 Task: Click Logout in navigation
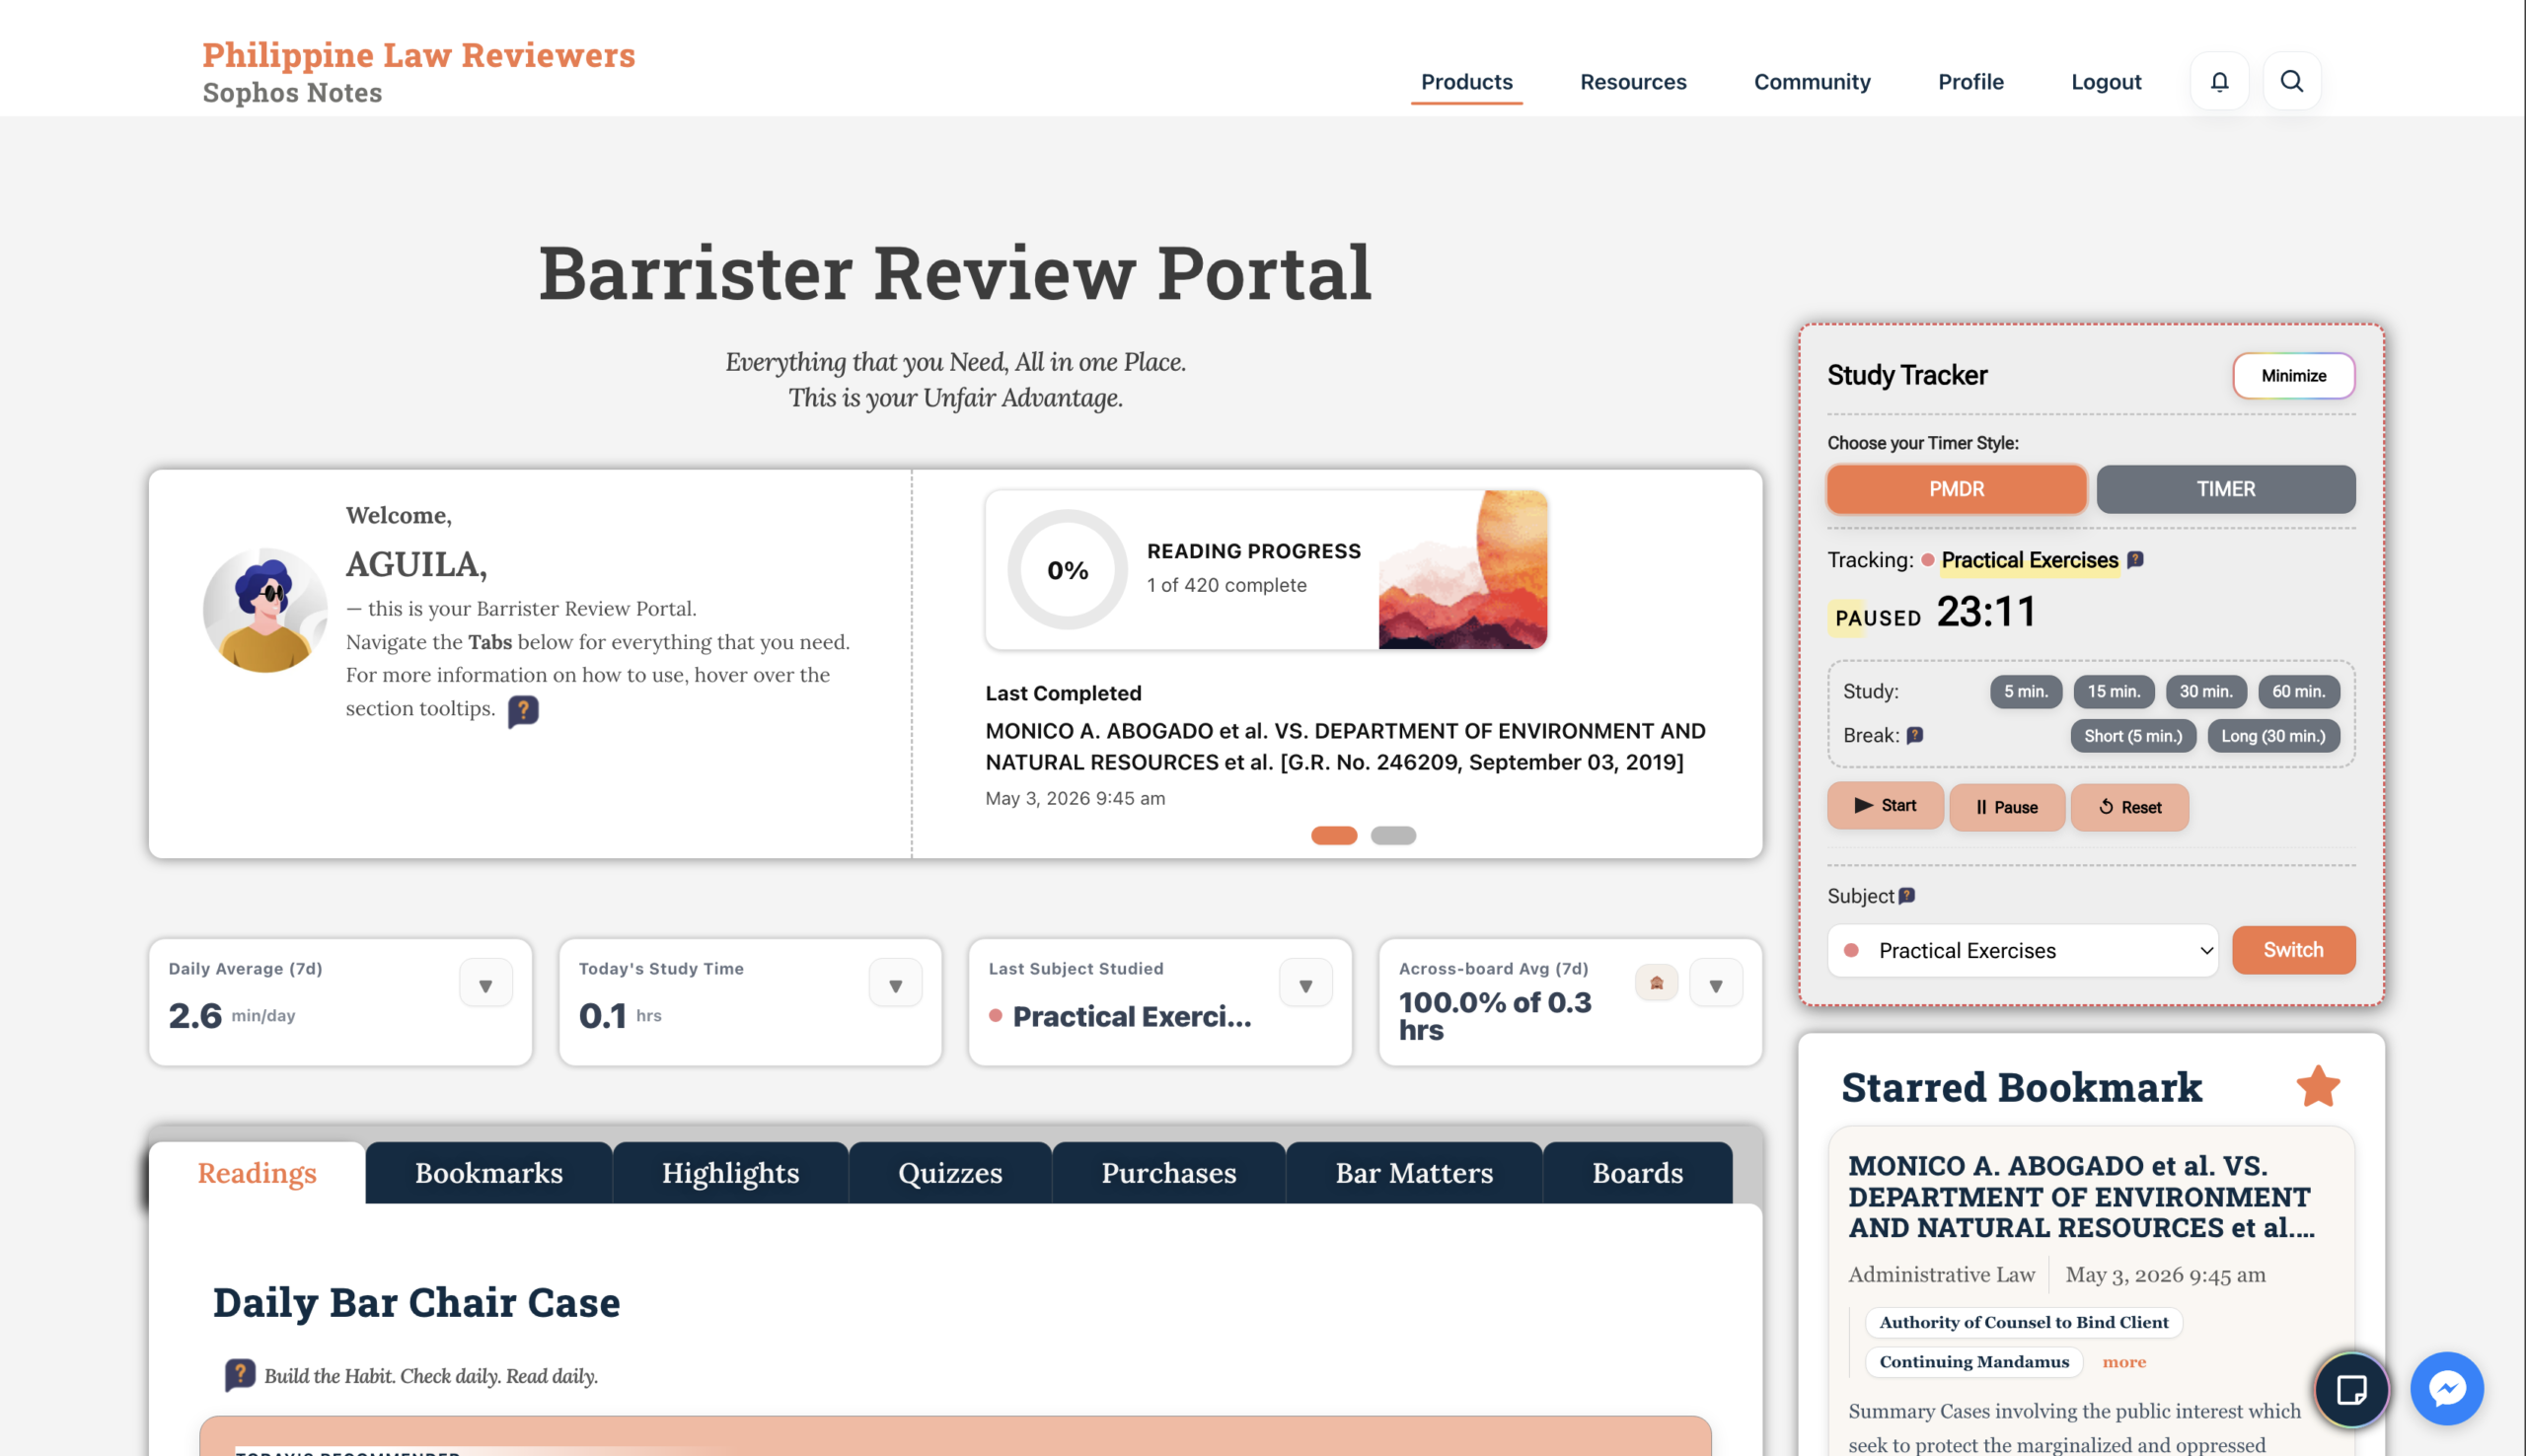click(x=2105, y=82)
